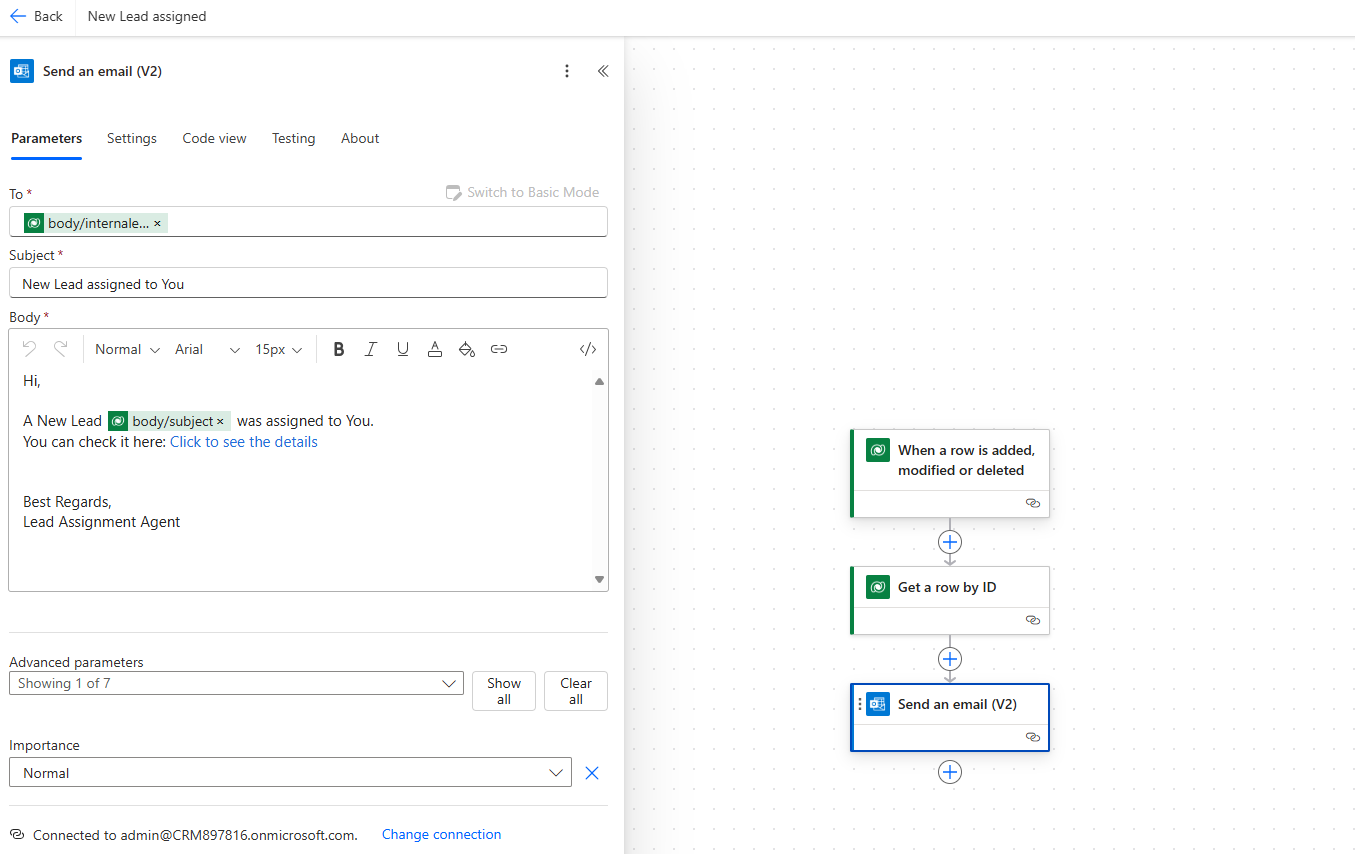Insert a hyperlink using the link icon
The height and width of the screenshot is (854, 1355).
click(499, 348)
